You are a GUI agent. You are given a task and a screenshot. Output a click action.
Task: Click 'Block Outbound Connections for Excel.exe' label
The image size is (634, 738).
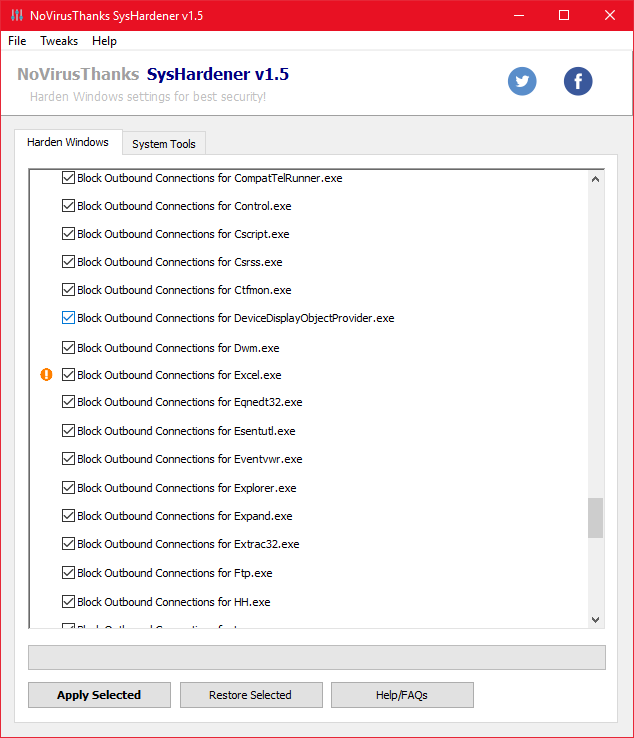point(179,375)
